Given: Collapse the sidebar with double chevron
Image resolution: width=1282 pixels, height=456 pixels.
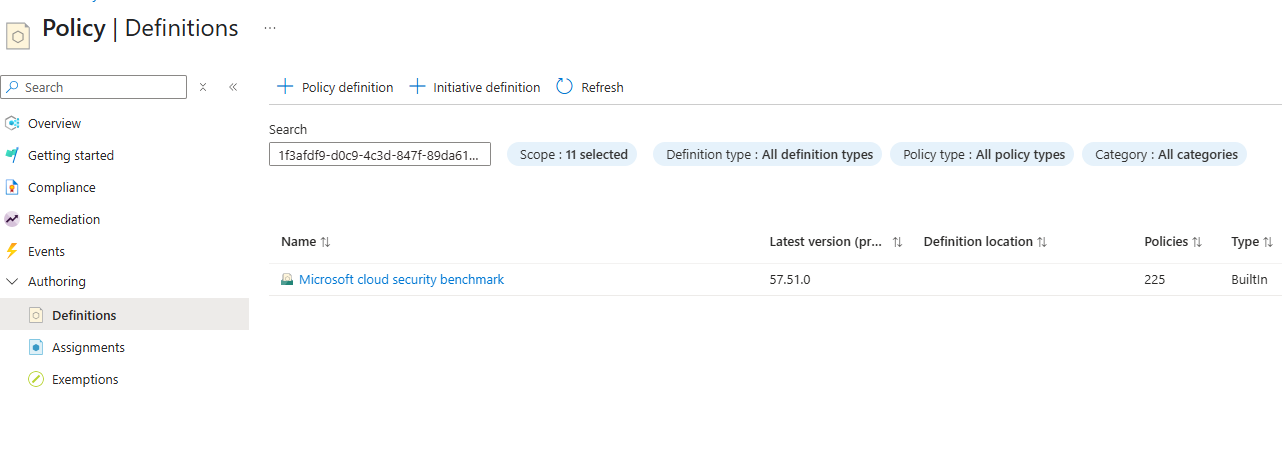Looking at the screenshot, I should coord(233,87).
